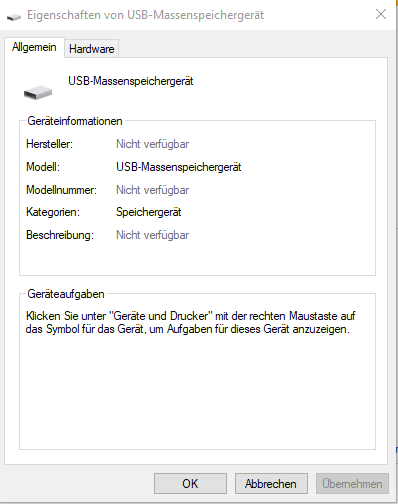Click the Nicht verfügbar value next to Modellnummer
The width and height of the screenshot is (398, 504).
click(152, 190)
